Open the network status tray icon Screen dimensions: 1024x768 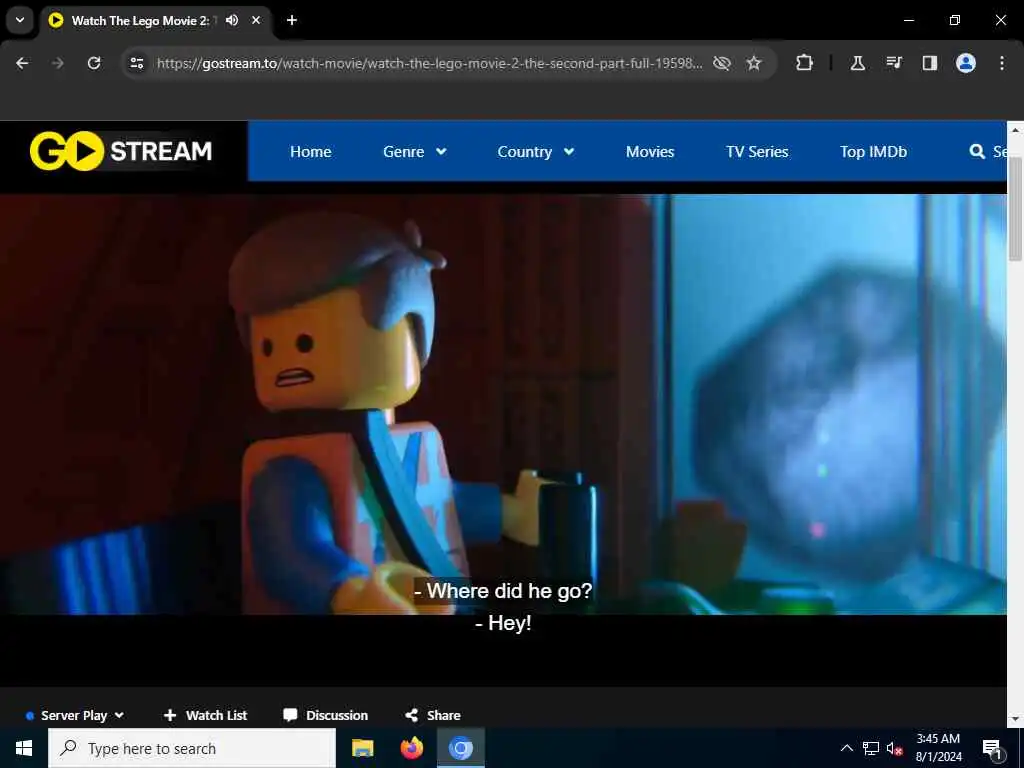click(871, 748)
